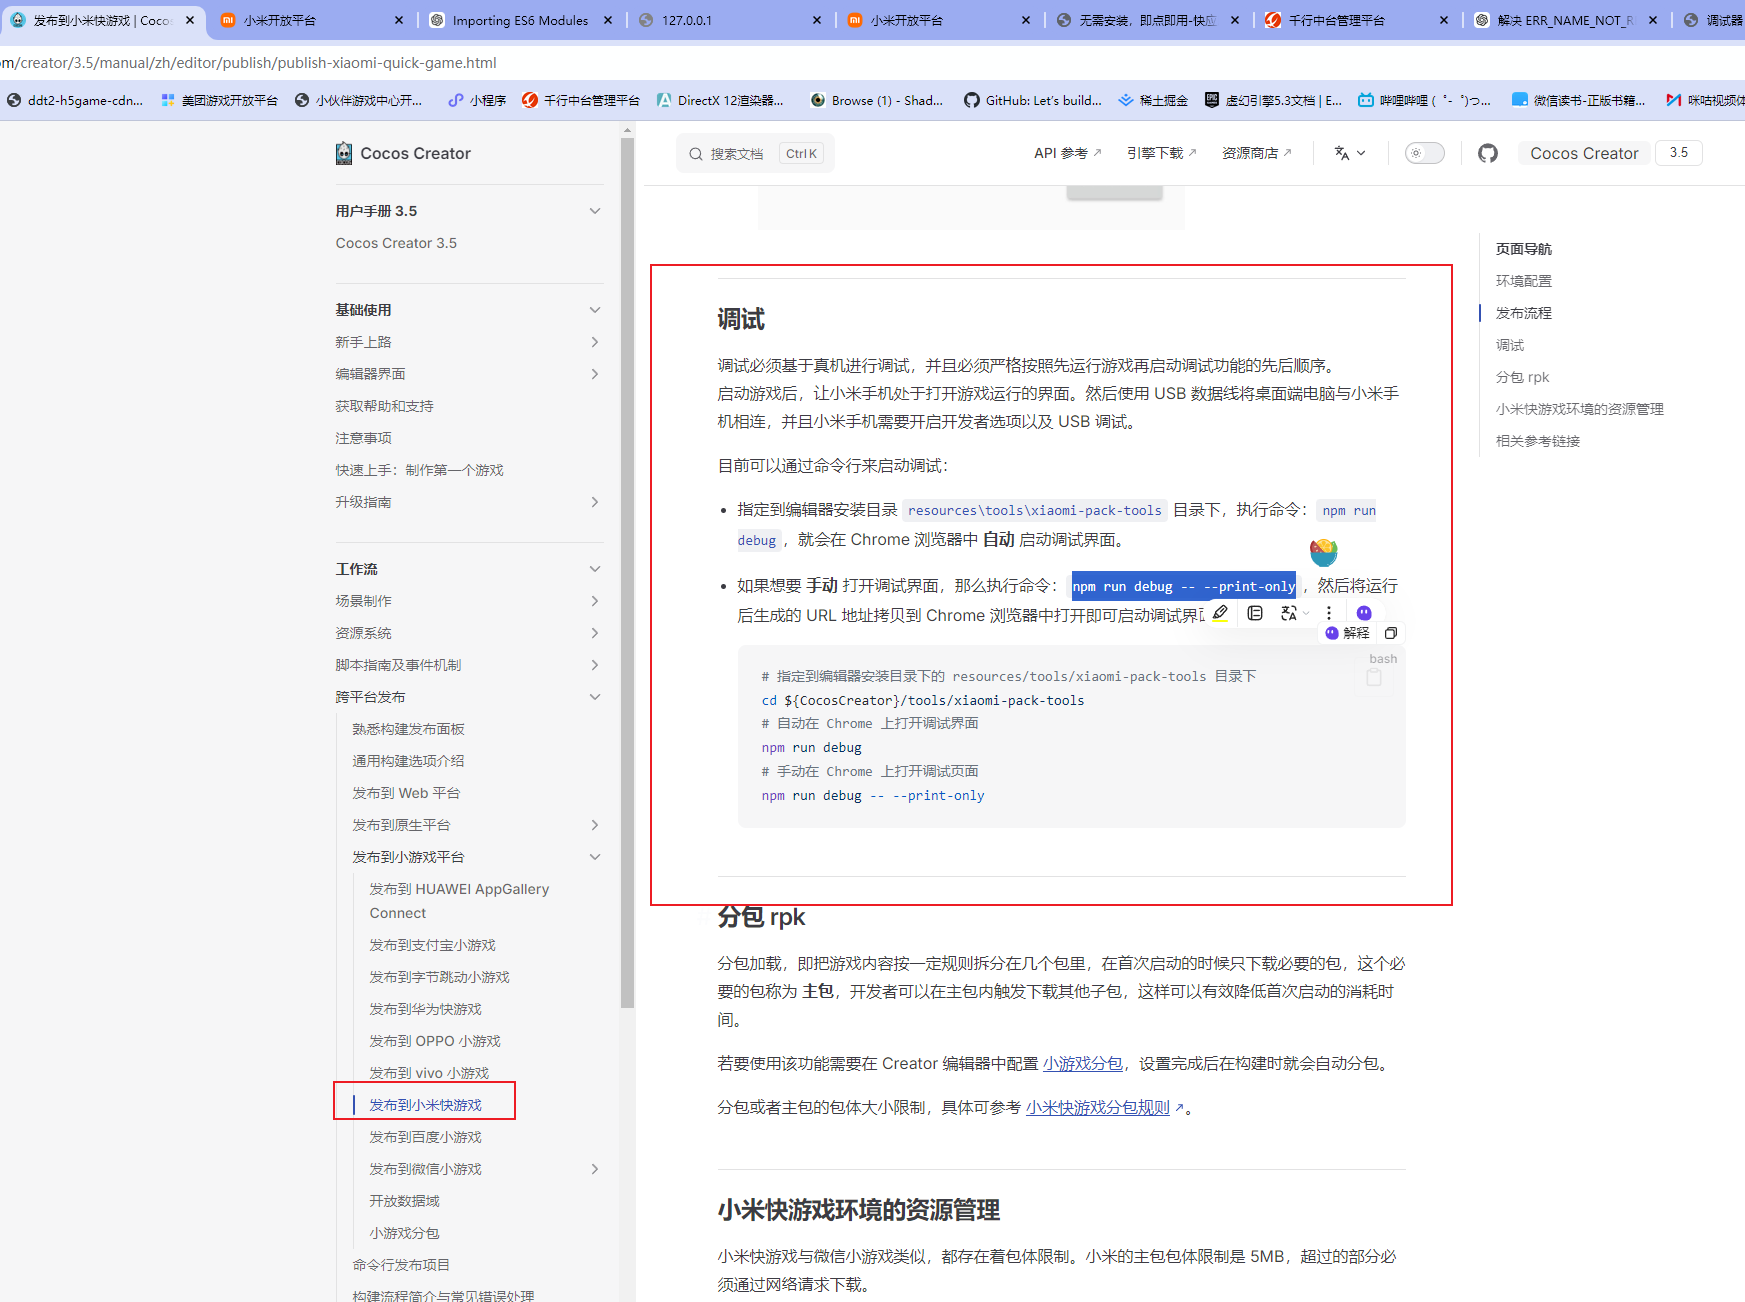The image size is (1745, 1302).
Task: Jump to 分包 rpk in page navigation
Action: click(x=1522, y=377)
